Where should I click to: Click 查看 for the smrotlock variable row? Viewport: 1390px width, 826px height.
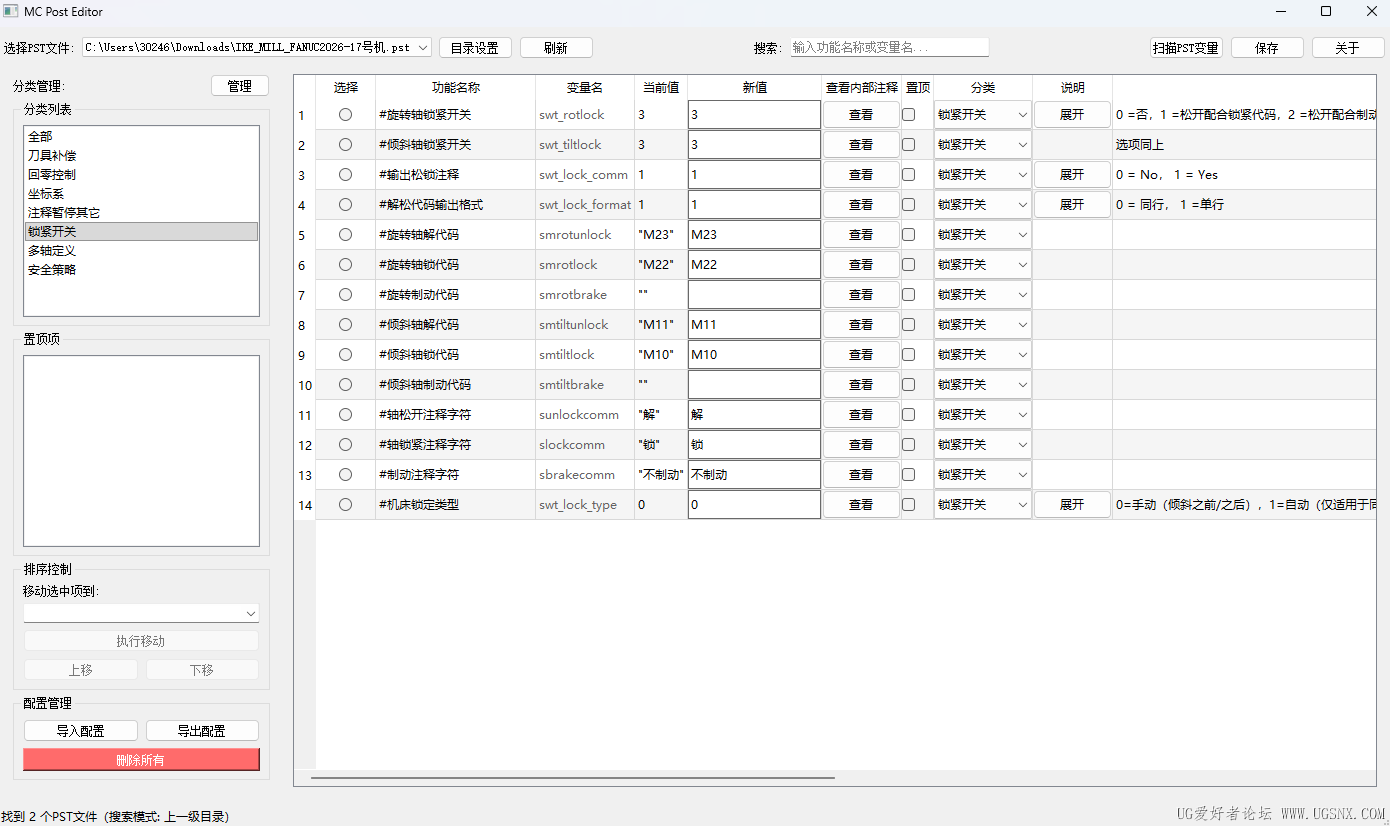[x=860, y=264]
